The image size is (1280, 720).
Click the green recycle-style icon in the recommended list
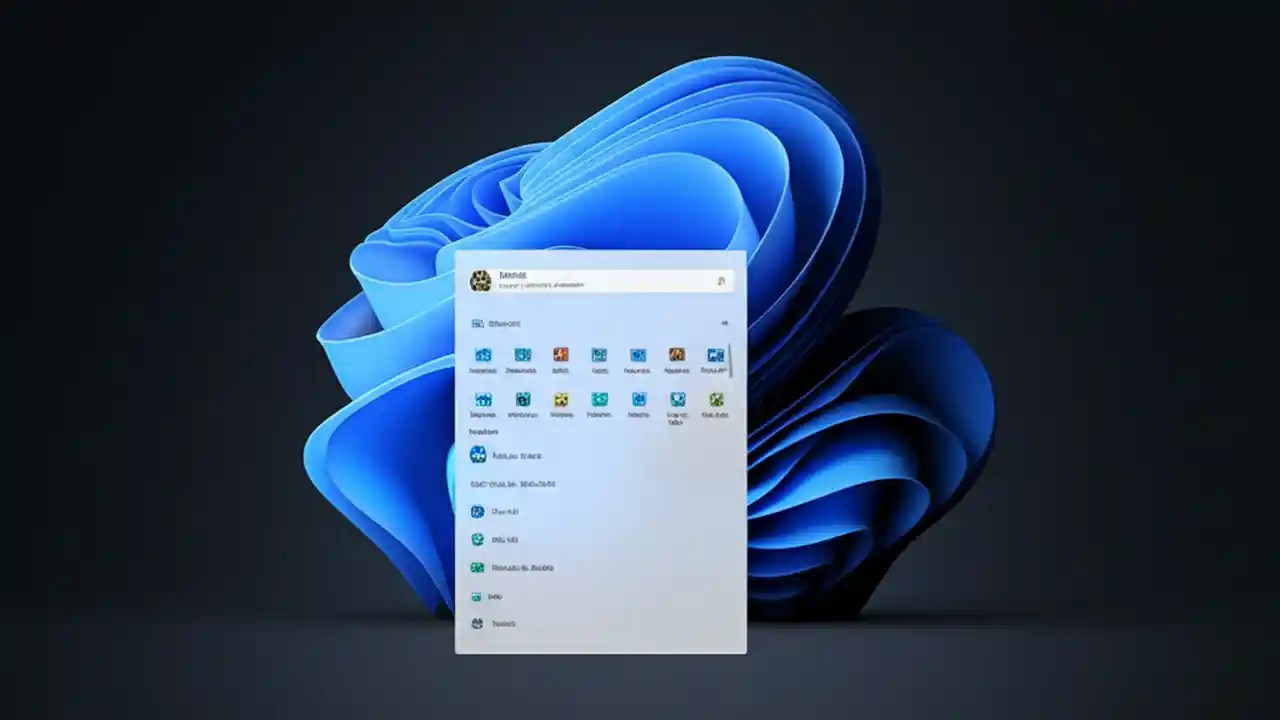(478, 539)
